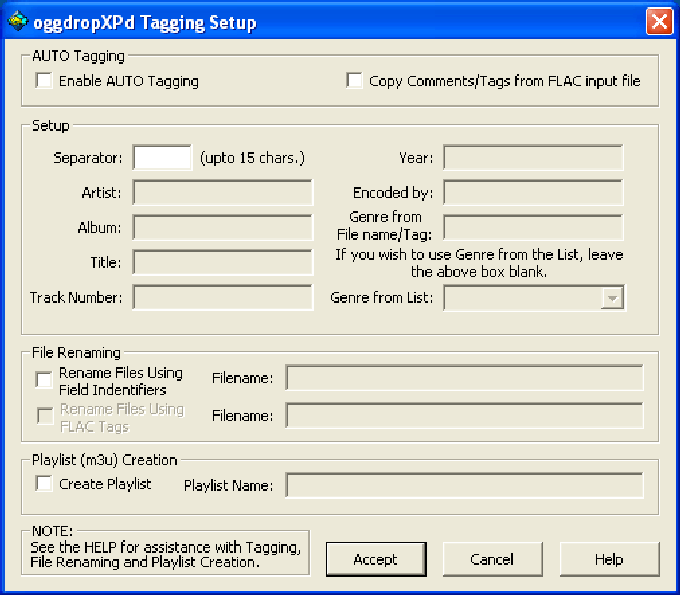Click the Track Number field
This screenshot has height=595, width=680.
(x=222, y=298)
